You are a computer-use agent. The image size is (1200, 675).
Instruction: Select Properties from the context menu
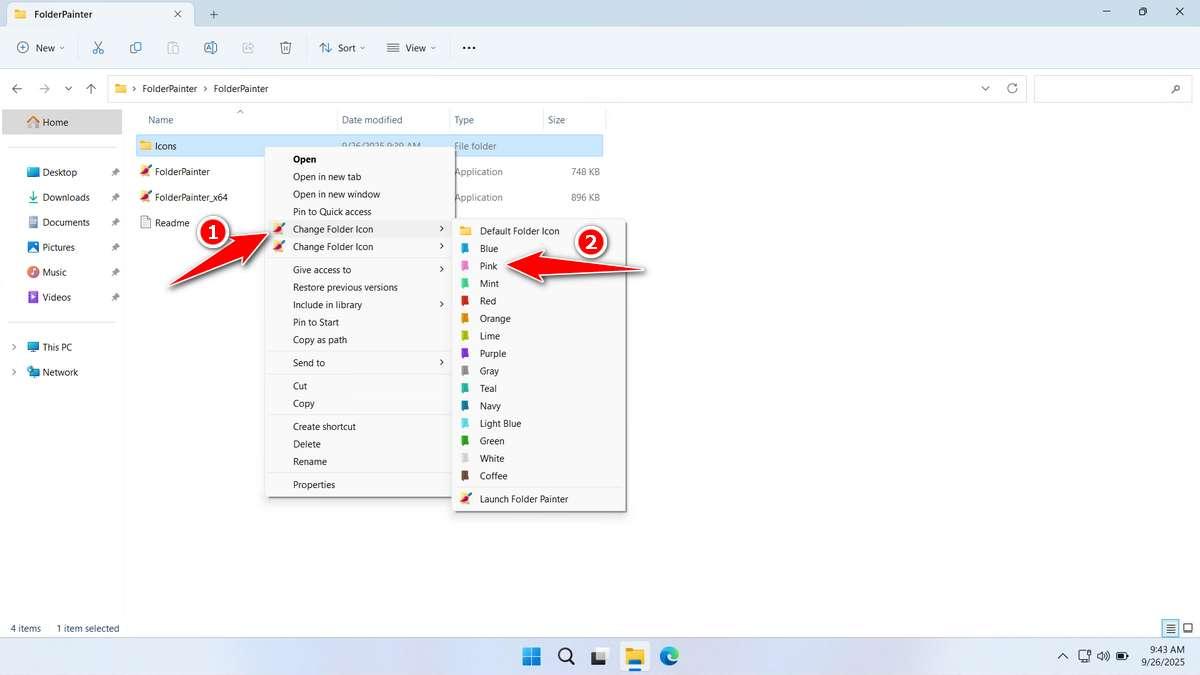click(x=313, y=484)
